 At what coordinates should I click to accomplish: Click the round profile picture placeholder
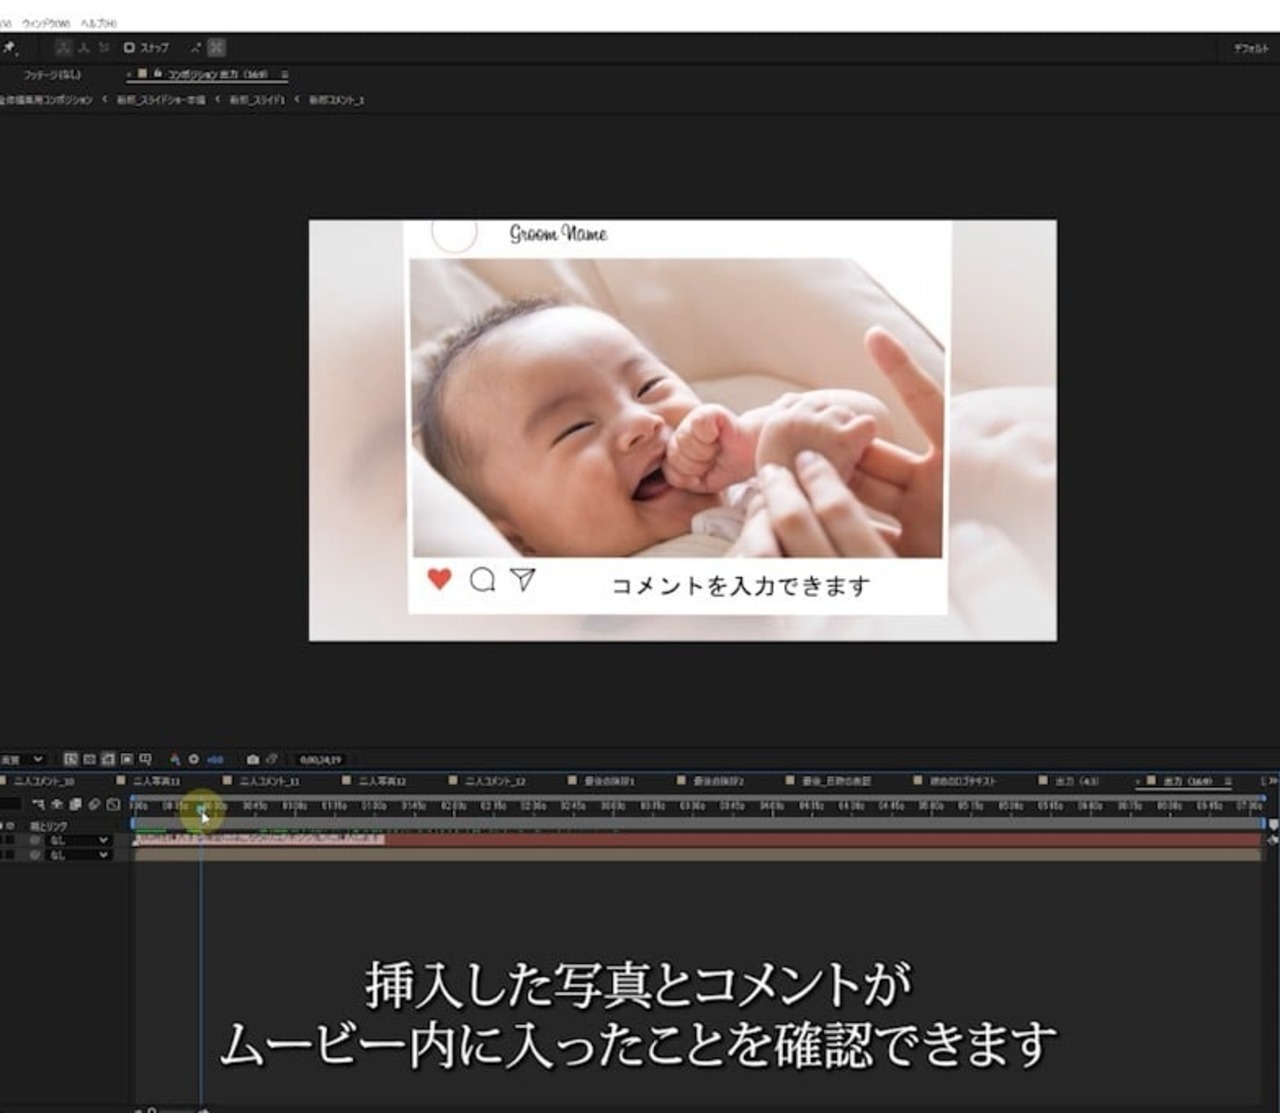[x=454, y=236]
